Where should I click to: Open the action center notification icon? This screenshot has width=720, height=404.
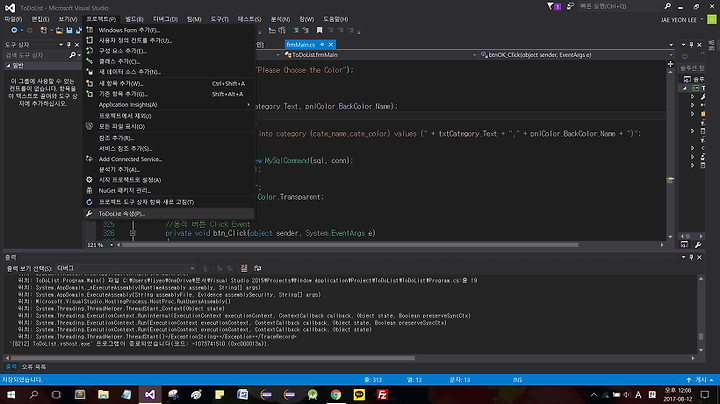(705, 395)
